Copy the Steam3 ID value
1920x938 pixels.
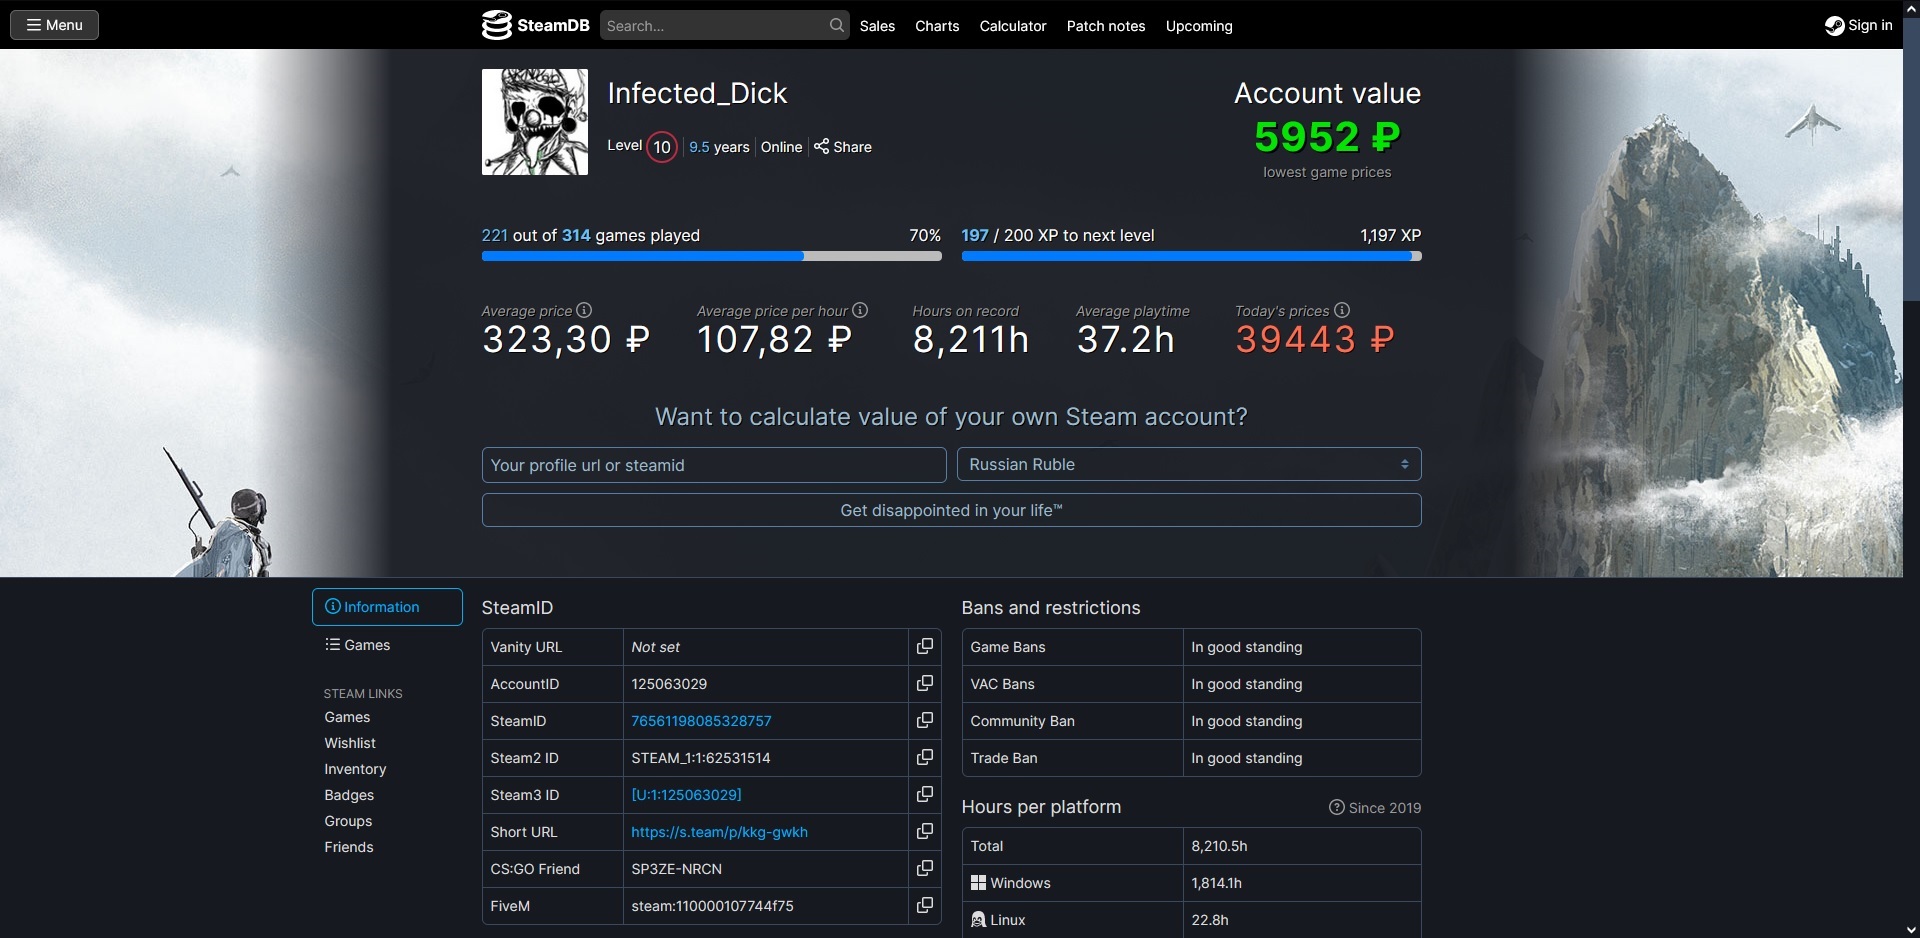(924, 794)
